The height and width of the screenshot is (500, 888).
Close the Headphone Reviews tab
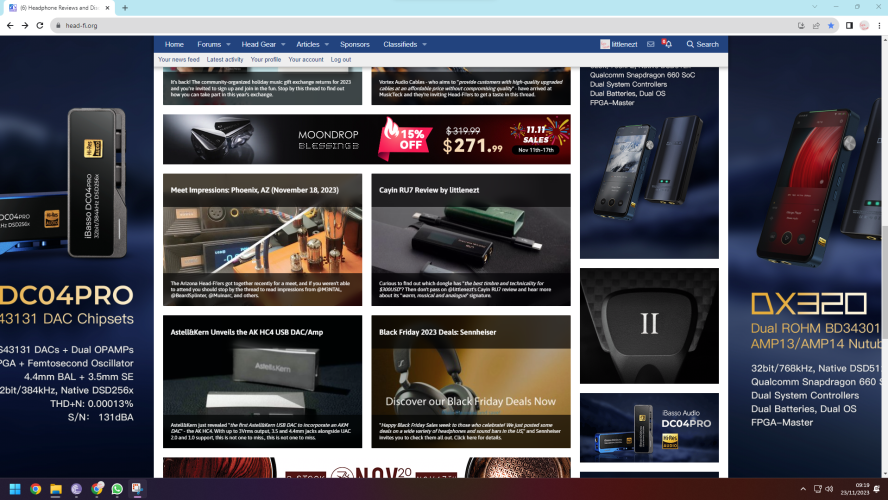click(108, 8)
